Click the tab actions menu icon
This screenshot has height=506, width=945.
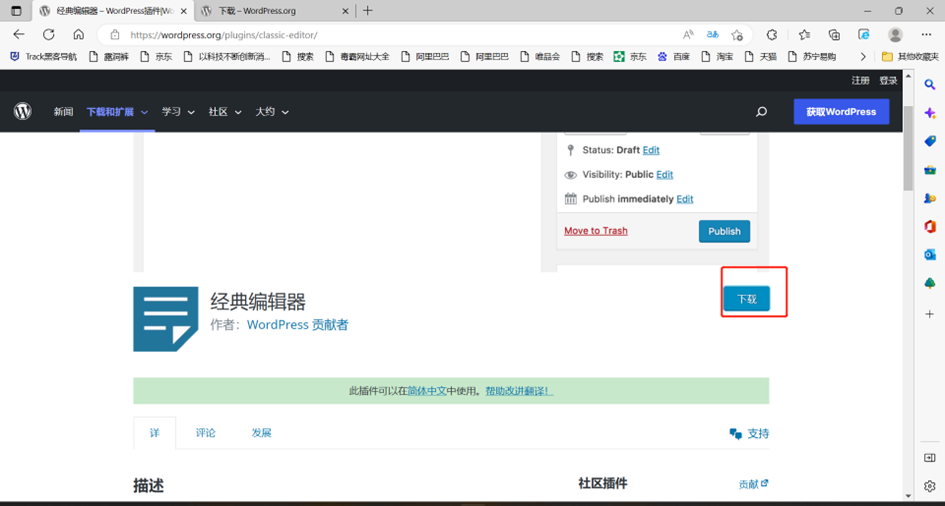coord(16,11)
